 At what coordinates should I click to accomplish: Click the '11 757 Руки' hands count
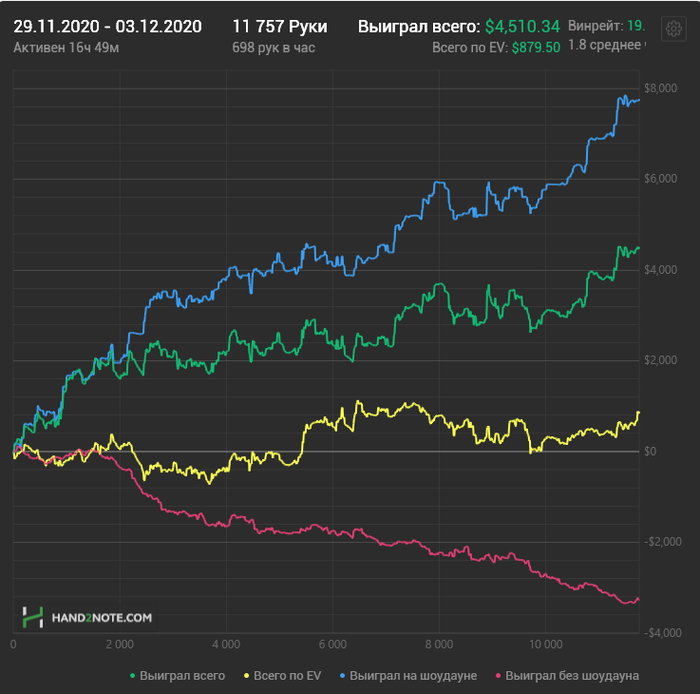pyautogui.click(x=279, y=26)
